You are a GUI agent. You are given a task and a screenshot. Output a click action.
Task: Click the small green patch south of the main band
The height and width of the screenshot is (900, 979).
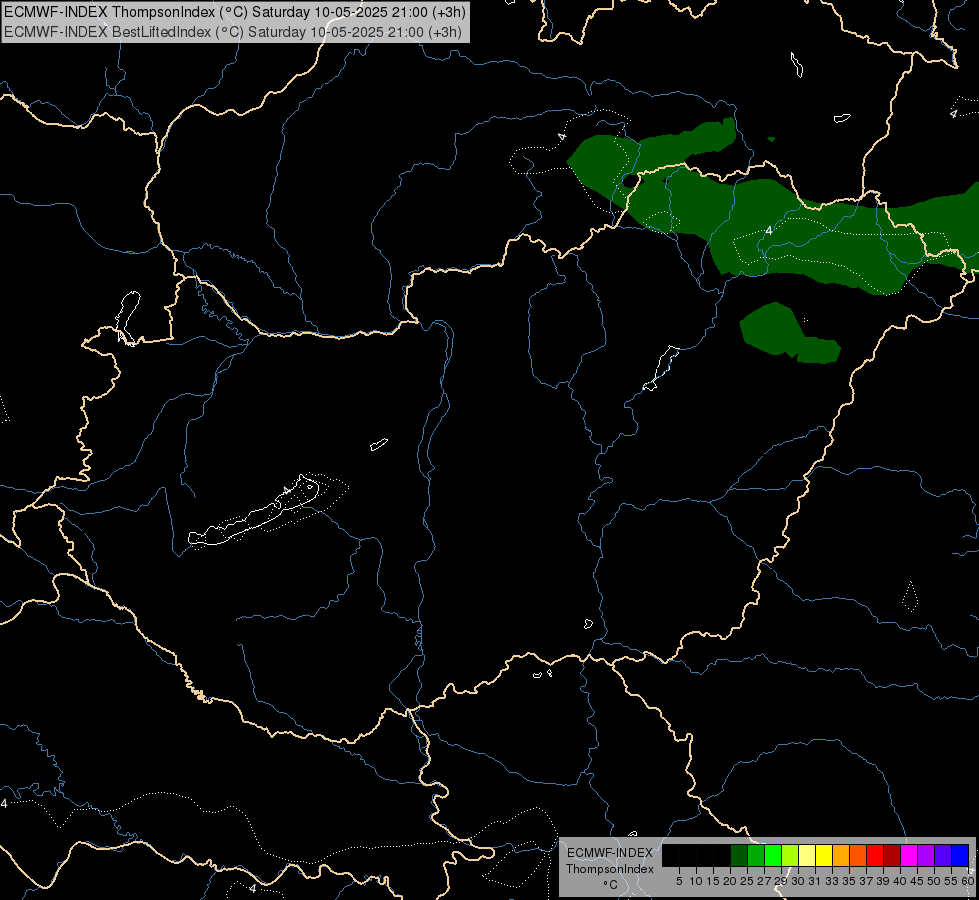pyautogui.click(x=790, y=334)
